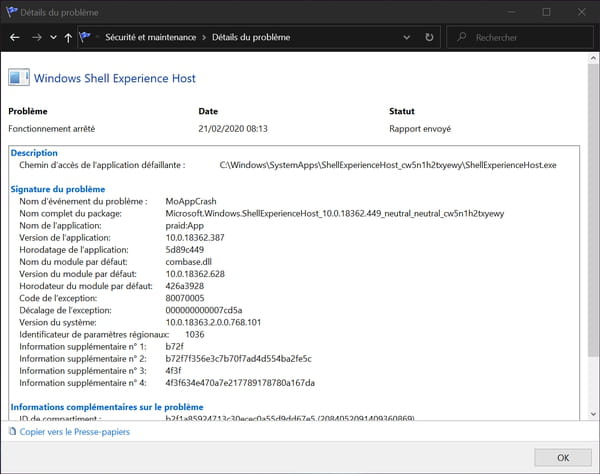The width and height of the screenshot is (600, 474).
Task: Click 'Windows Shell Experience Host' heading
Action: (115, 78)
